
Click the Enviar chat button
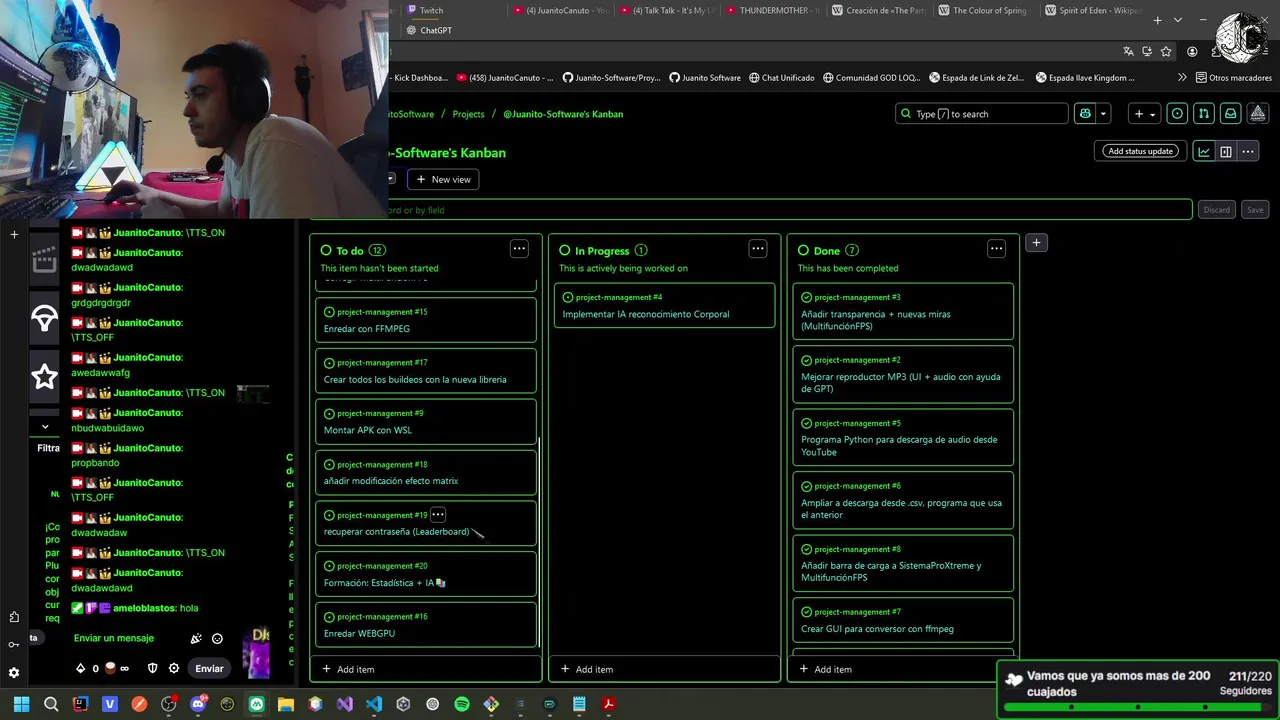209,668
